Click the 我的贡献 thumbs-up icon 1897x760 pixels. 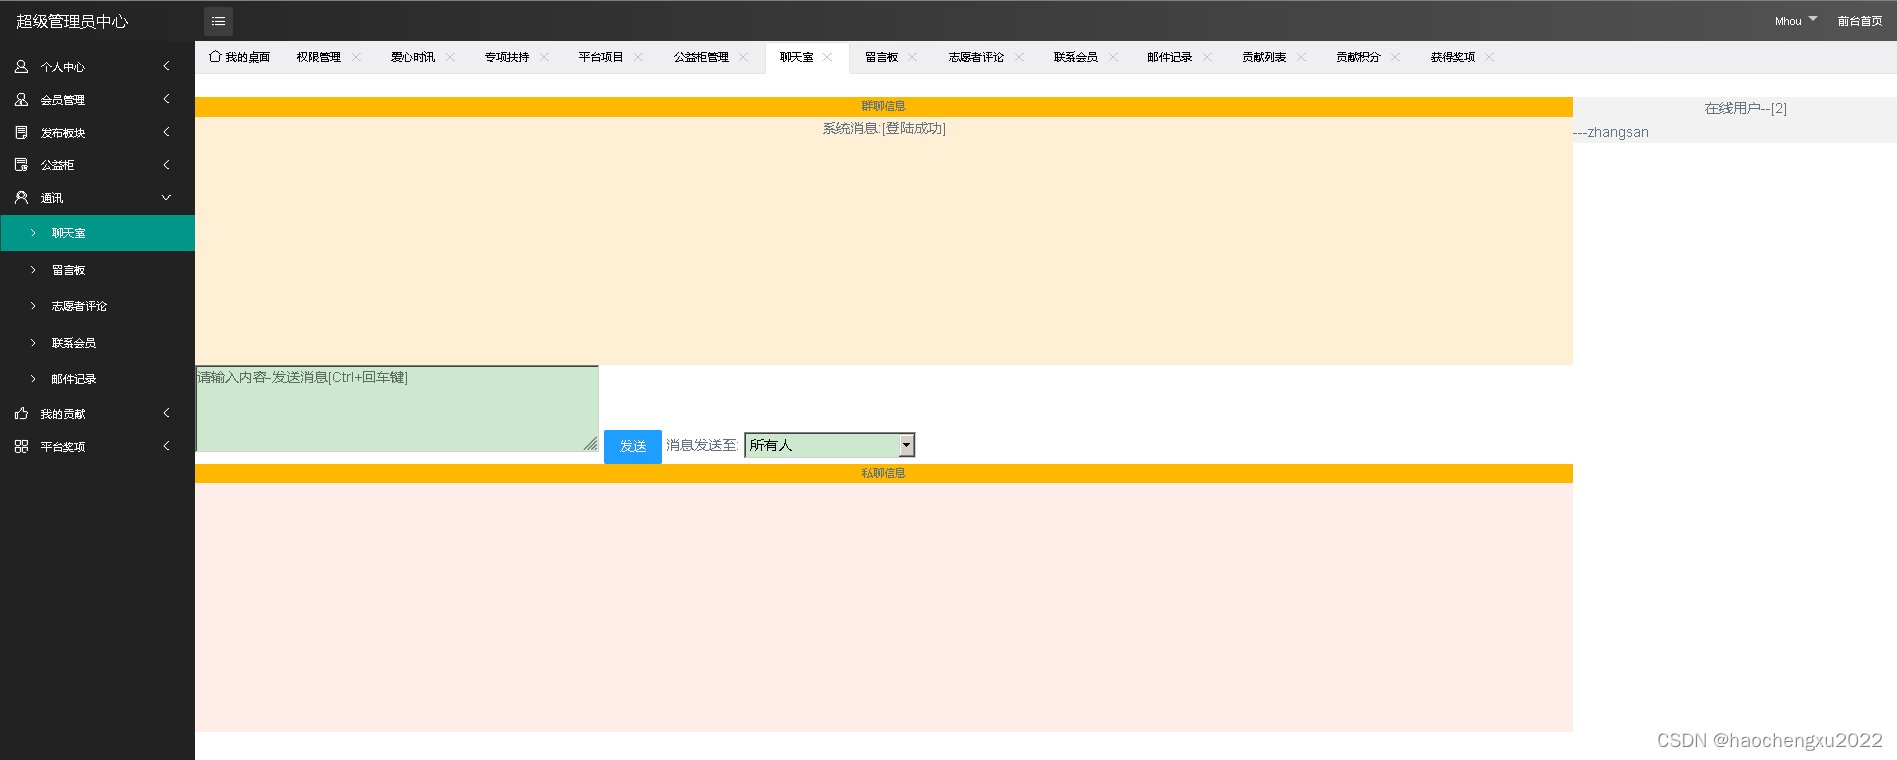[21, 414]
